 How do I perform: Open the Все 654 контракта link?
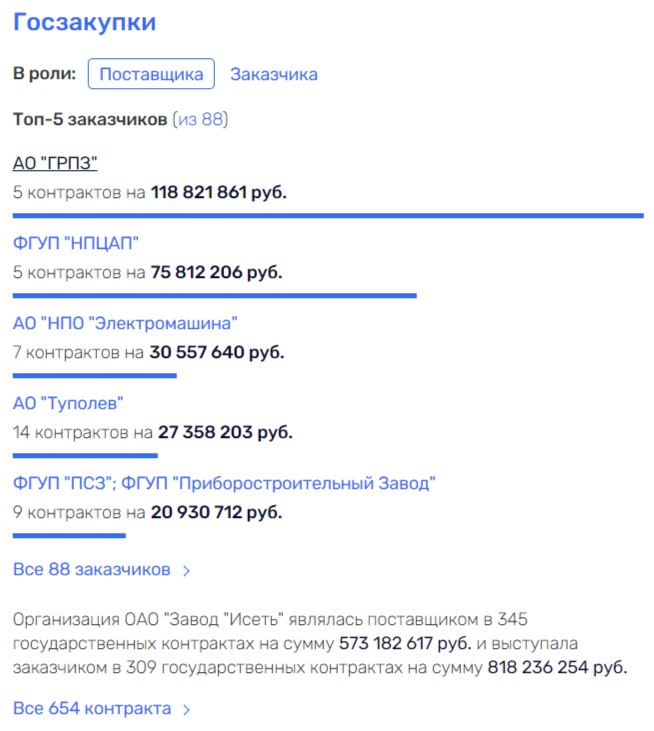point(92,709)
